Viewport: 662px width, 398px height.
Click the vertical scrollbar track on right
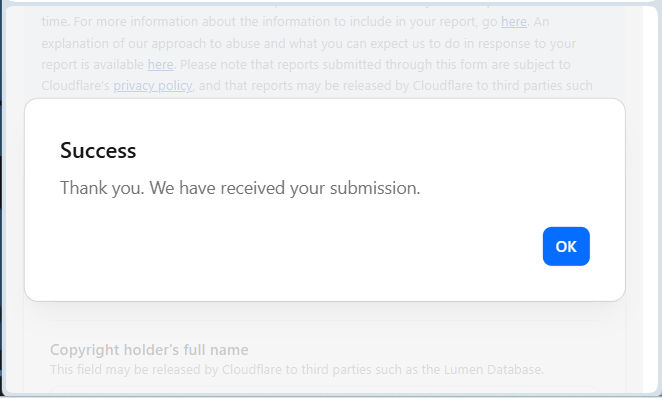[650, 198]
